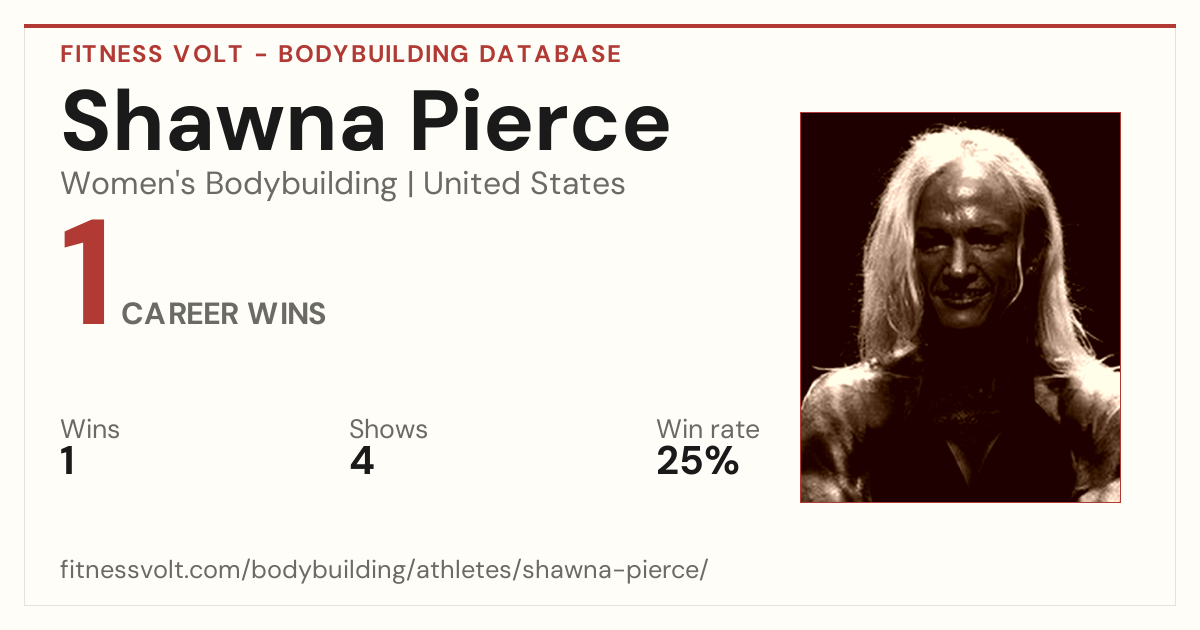Click the athlete portrait photo
This screenshot has width=1200, height=630.
point(960,307)
